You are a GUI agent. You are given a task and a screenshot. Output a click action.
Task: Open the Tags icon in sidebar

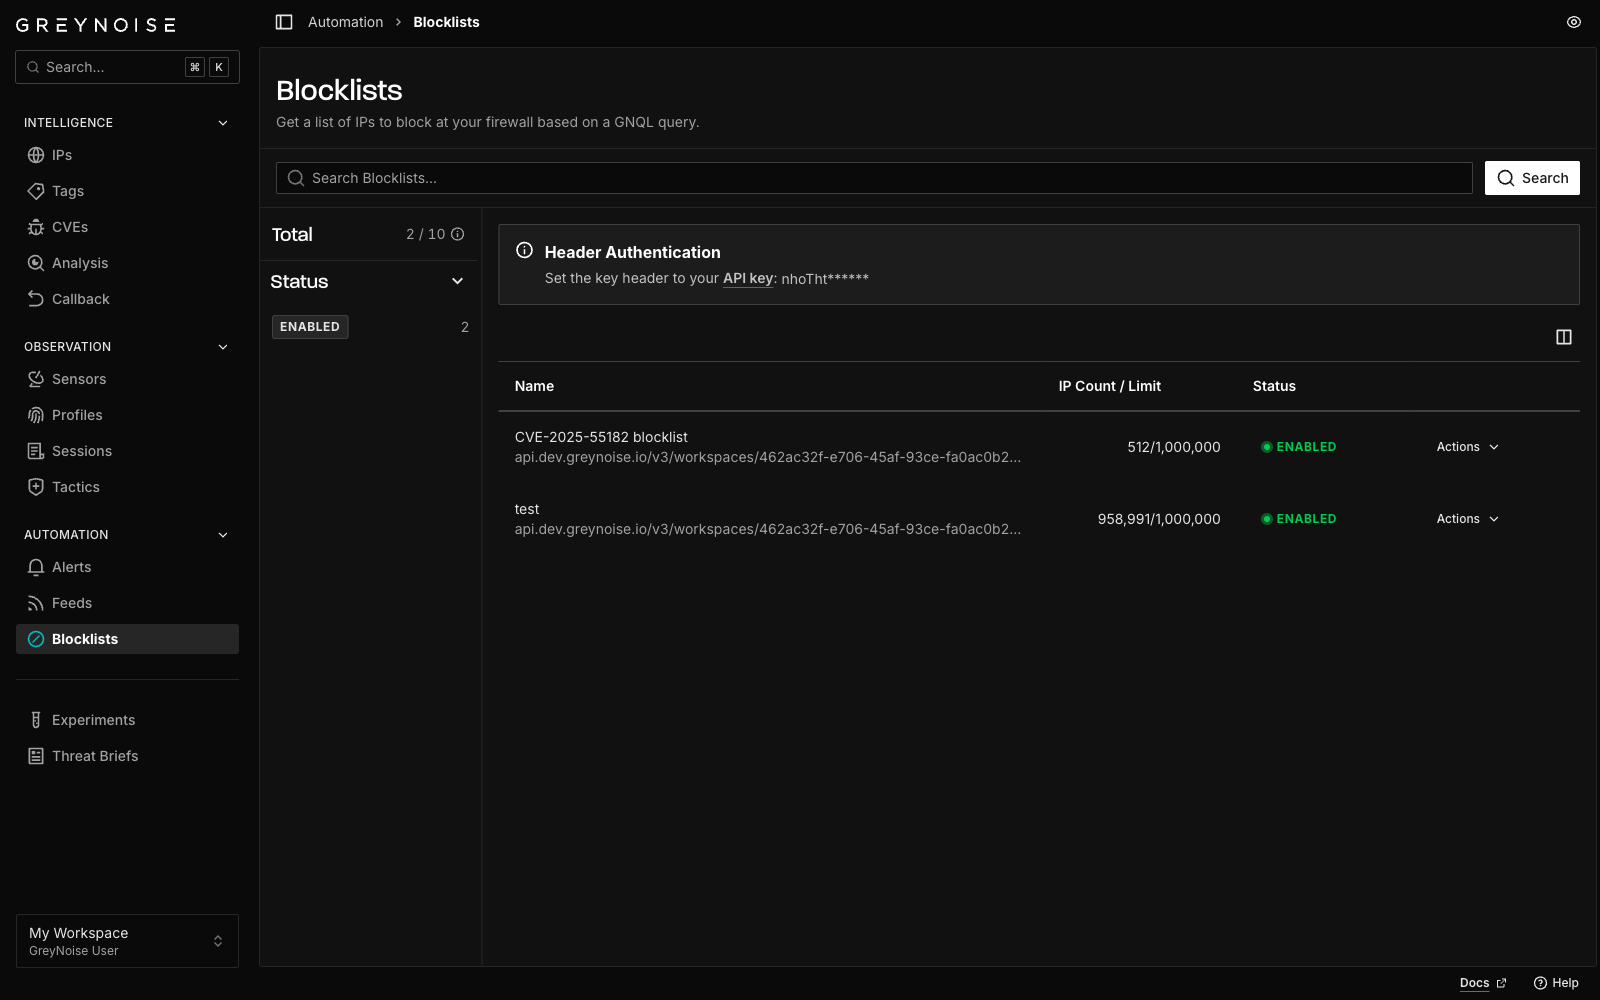click(x=36, y=191)
